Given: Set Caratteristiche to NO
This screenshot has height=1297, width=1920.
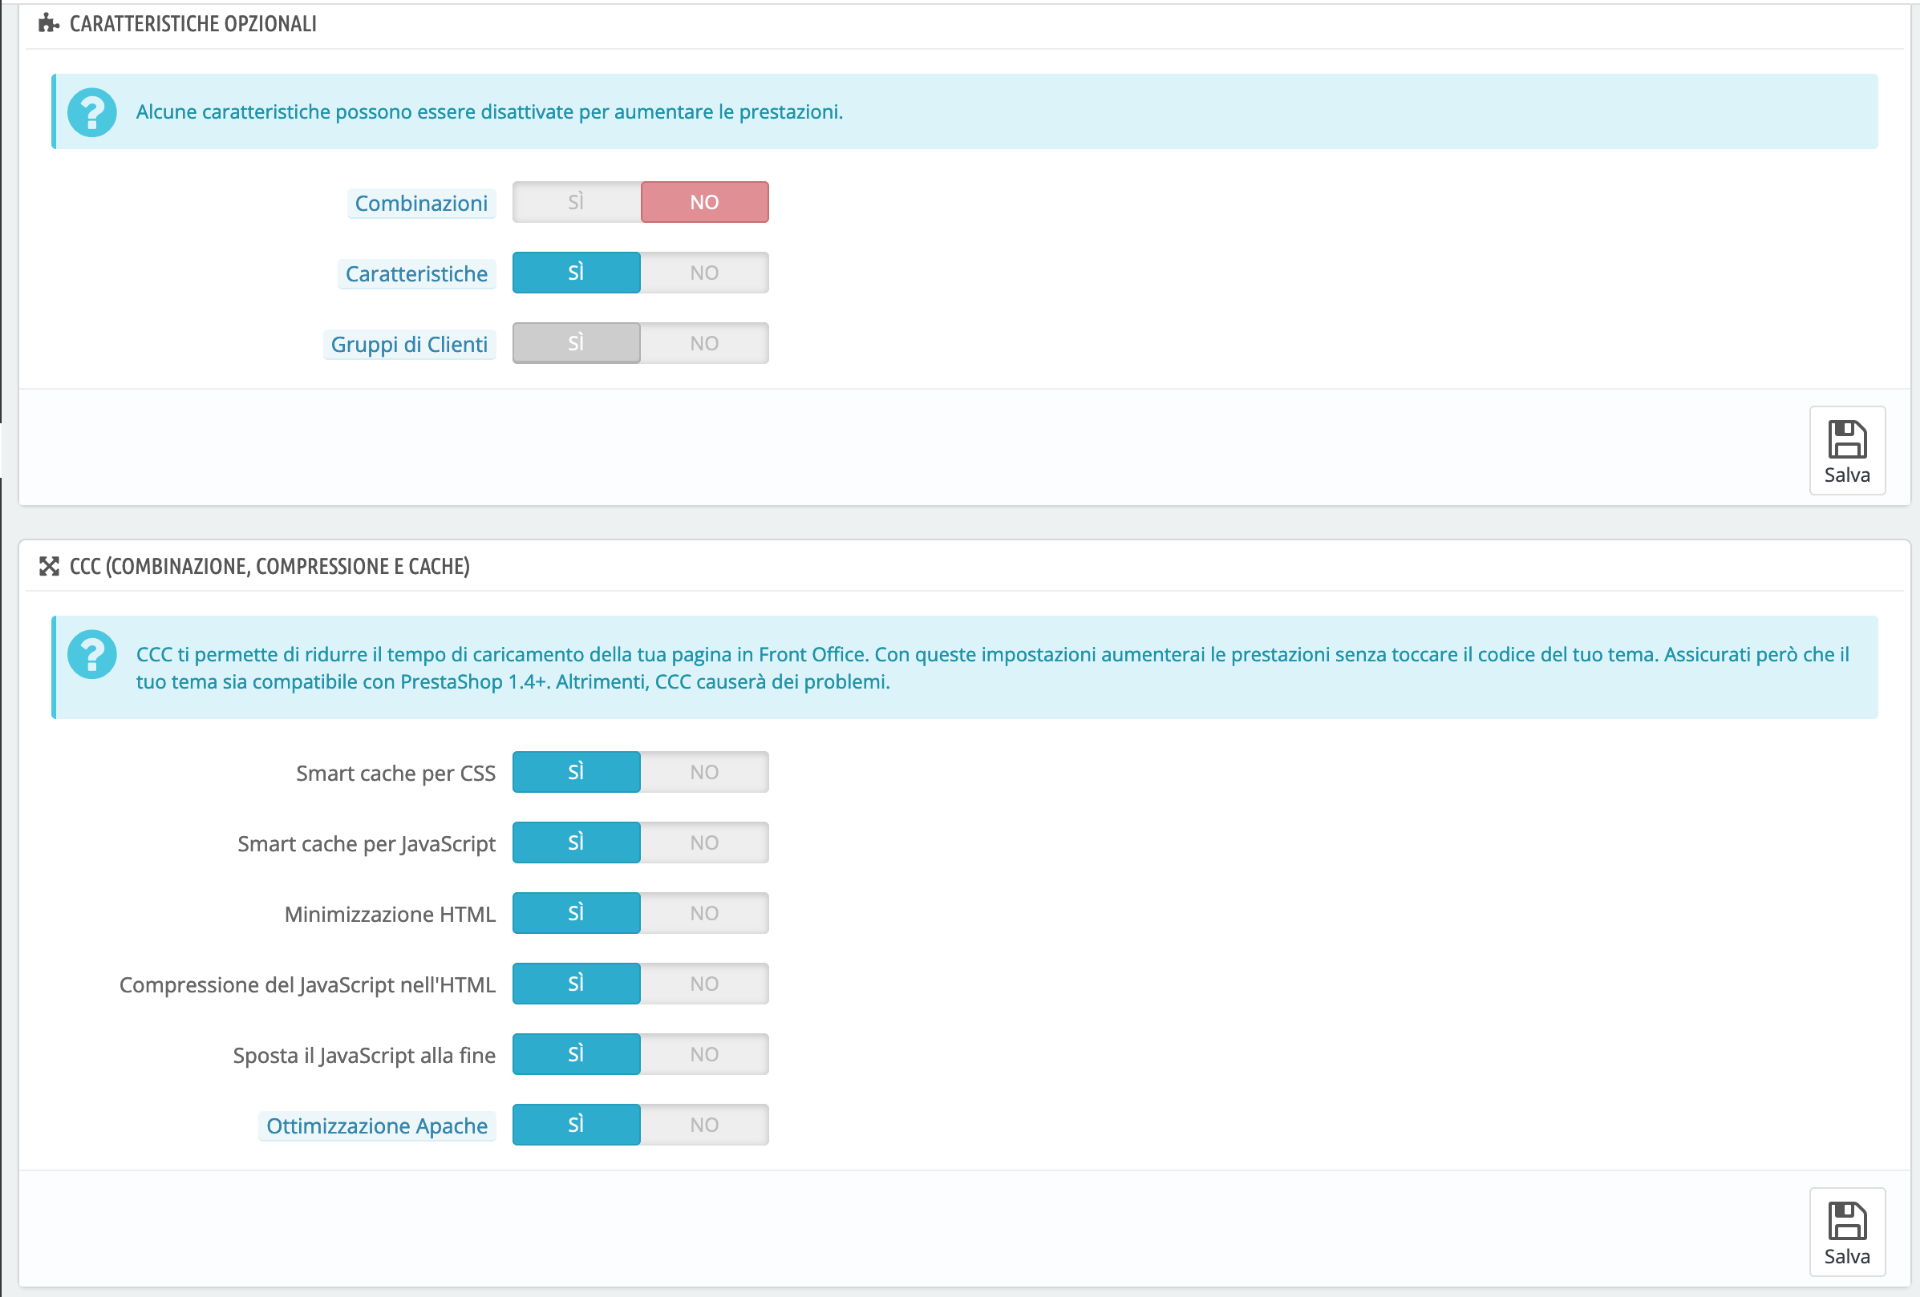Looking at the screenshot, I should pyautogui.click(x=704, y=273).
